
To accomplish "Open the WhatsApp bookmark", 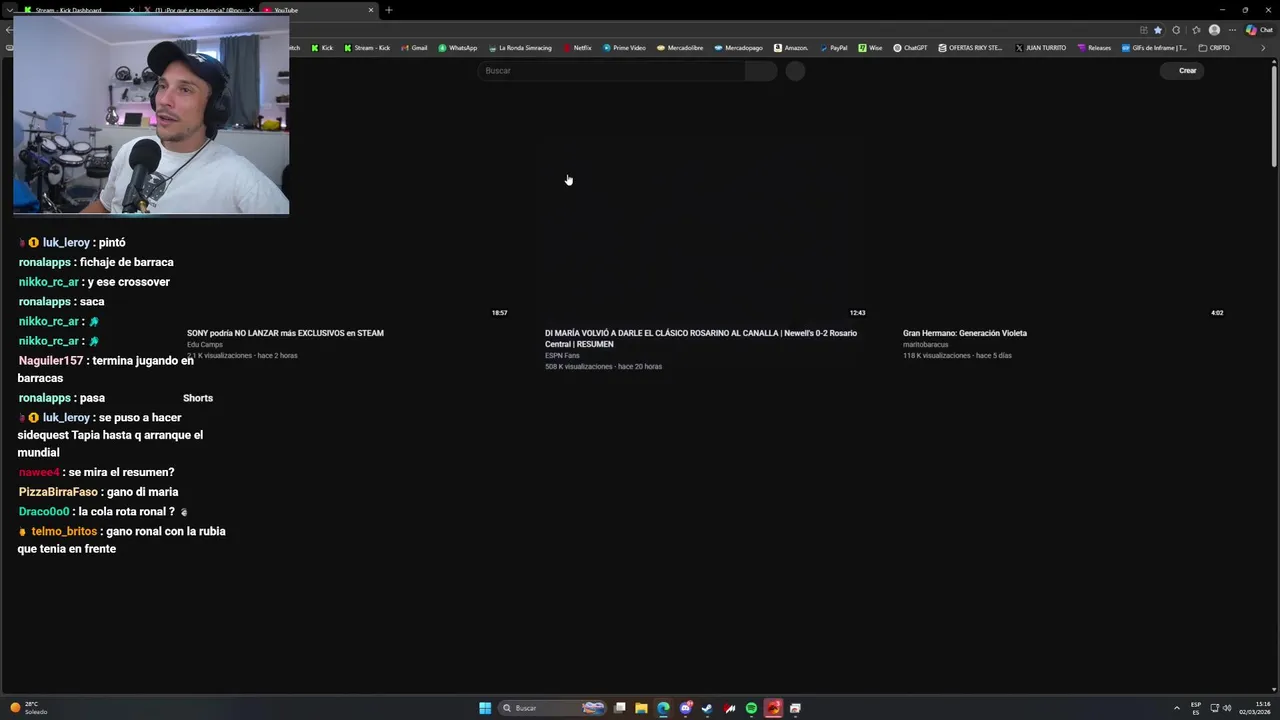I will (x=458, y=48).
